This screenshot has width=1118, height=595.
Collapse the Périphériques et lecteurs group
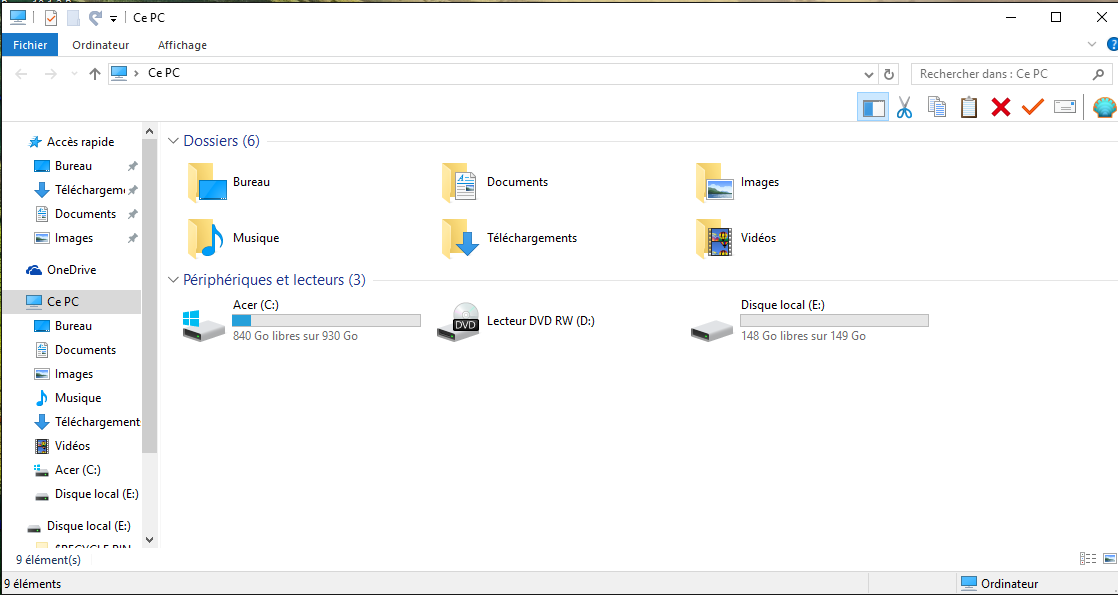pos(173,280)
